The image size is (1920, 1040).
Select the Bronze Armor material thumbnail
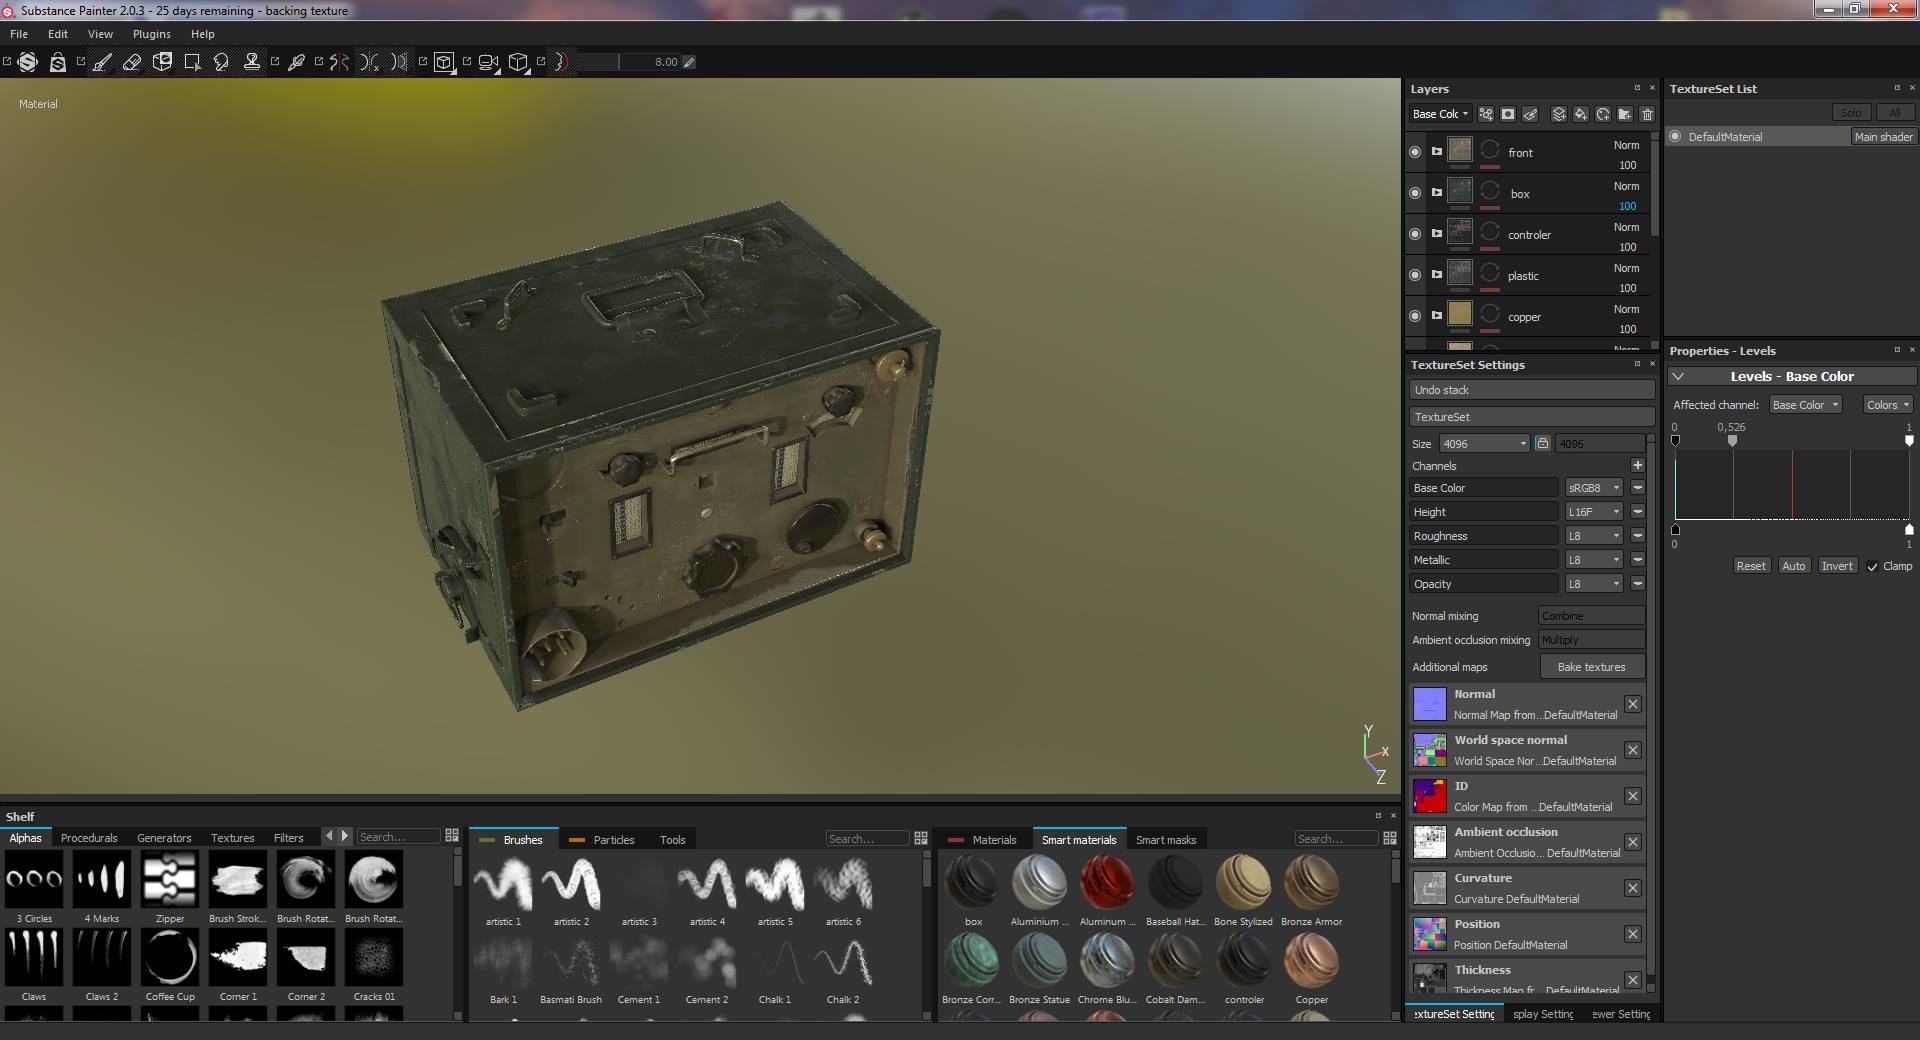pyautogui.click(x=1311, y=884)
